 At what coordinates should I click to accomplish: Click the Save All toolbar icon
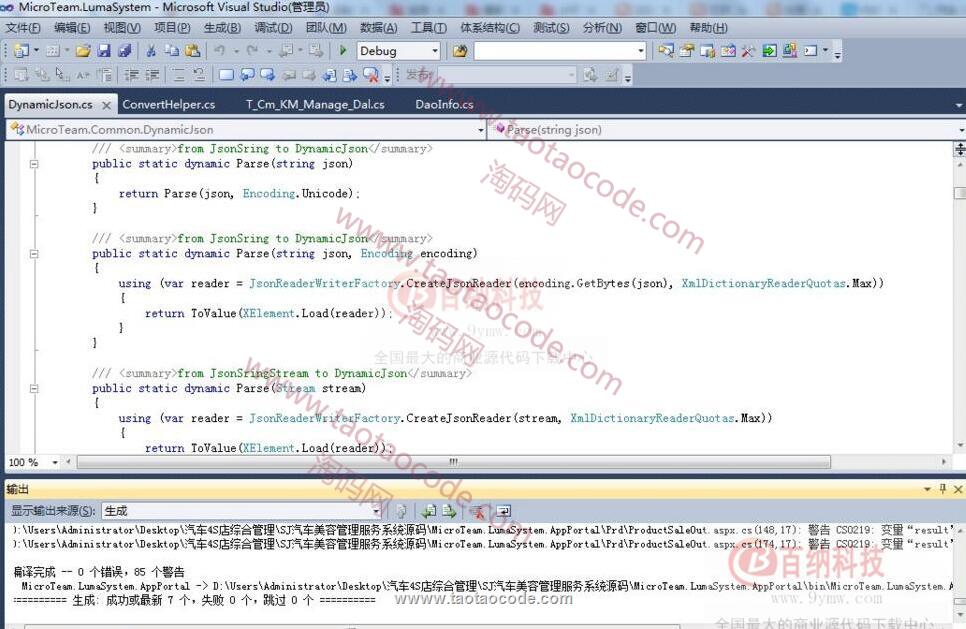(124, 51)
